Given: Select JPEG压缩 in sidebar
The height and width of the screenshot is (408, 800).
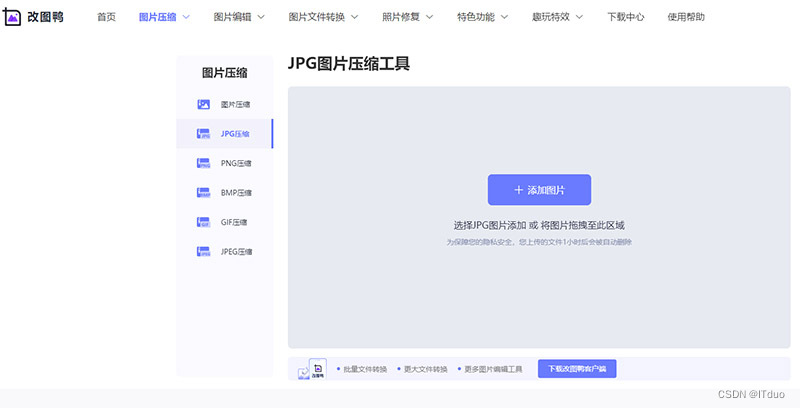Looking at the screenshot, I should (224, 252).
